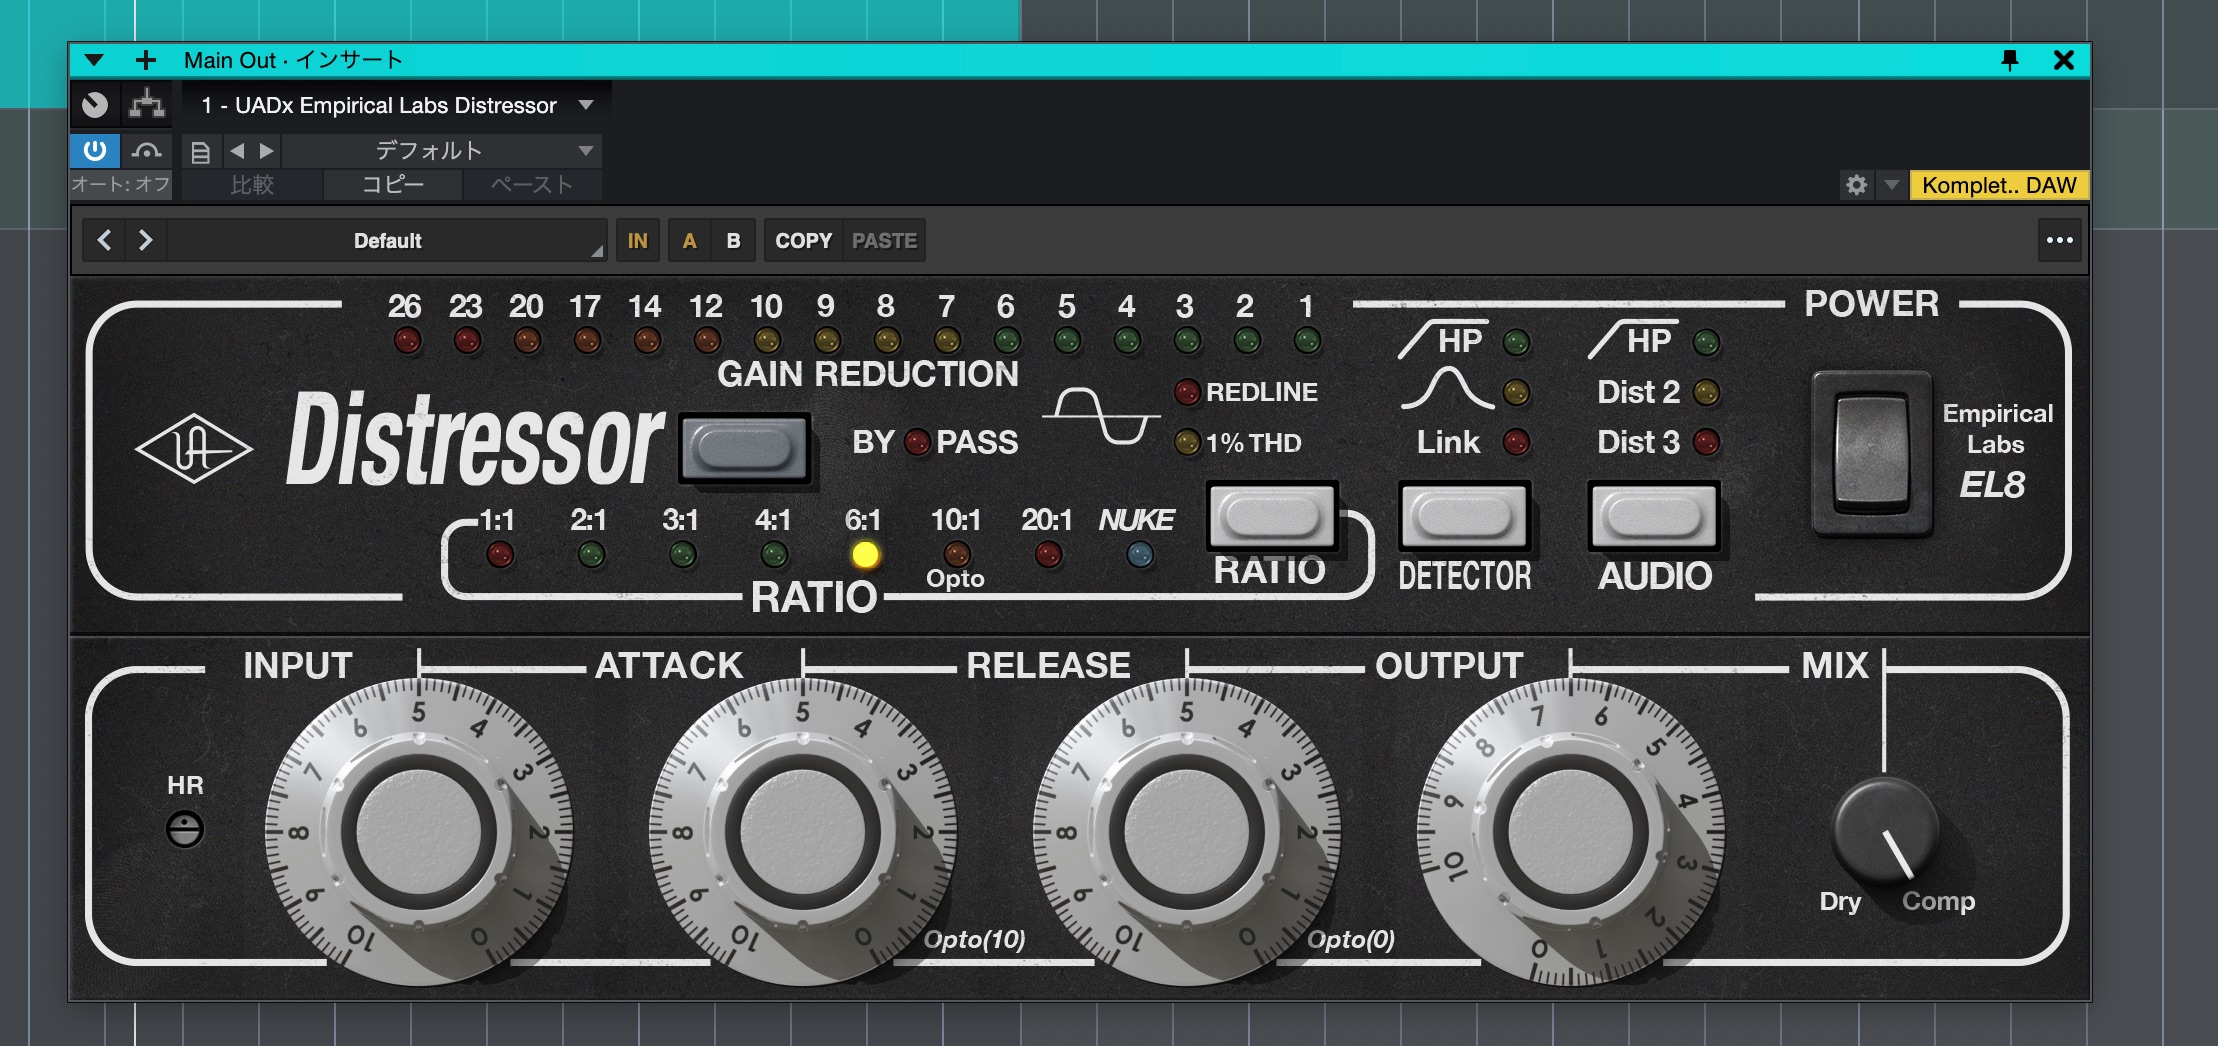
Task: Click the sine wave distortion icon
Action: point(1101,415)
